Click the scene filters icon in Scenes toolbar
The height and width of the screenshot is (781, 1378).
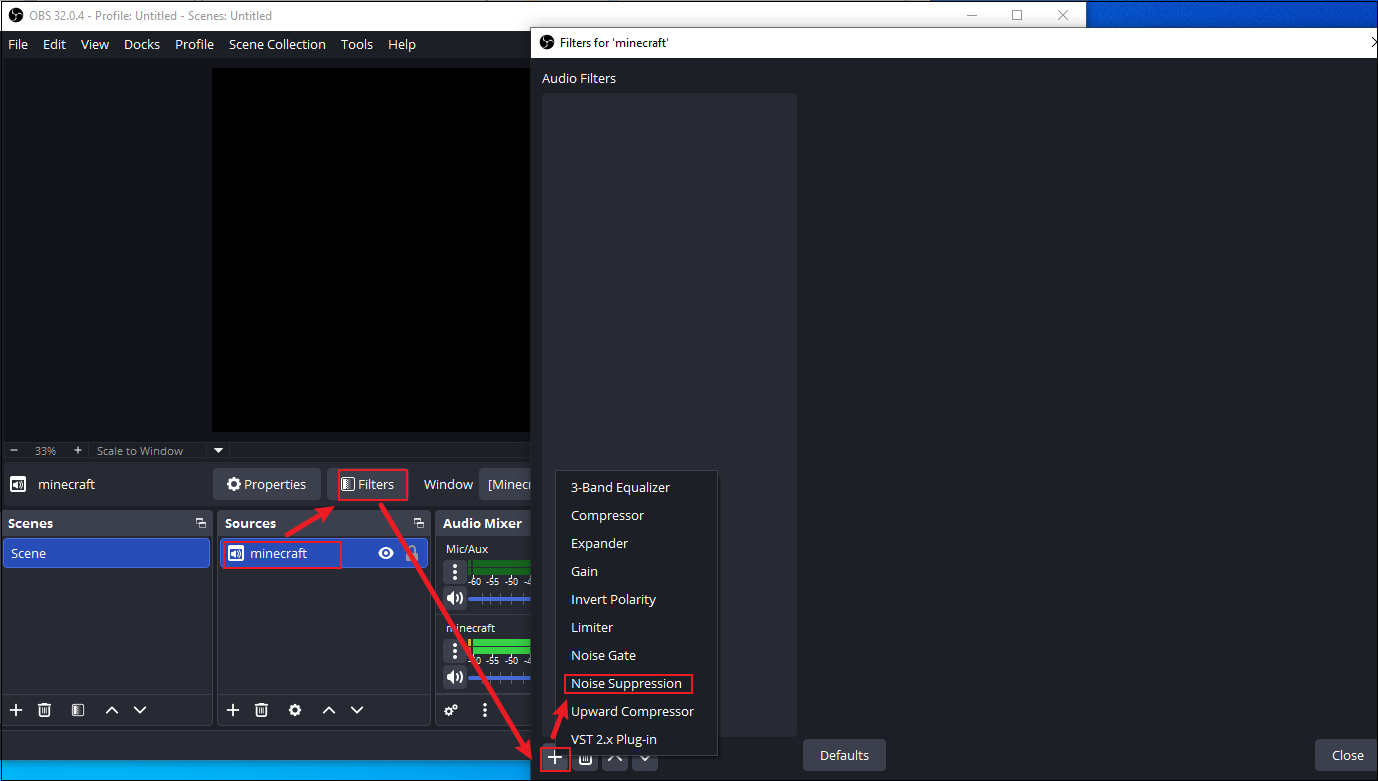tap(77, 710)
